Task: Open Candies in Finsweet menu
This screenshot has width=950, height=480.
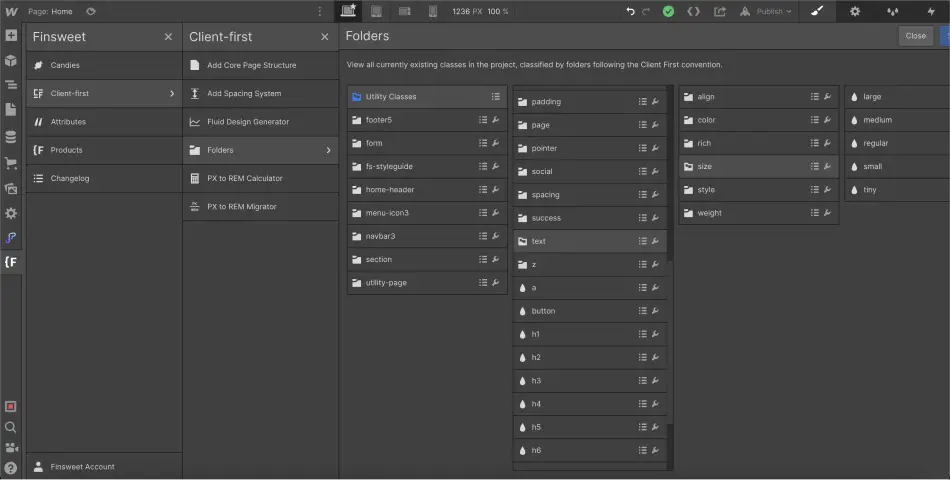Action: click(x=104, y=65)
